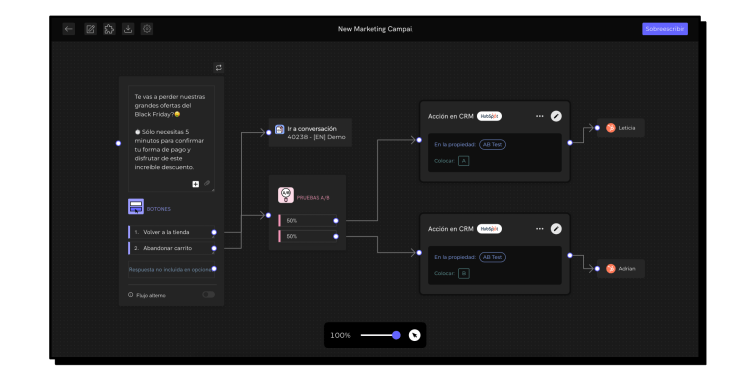Click output connector of upper CRM node

point(570,143)
